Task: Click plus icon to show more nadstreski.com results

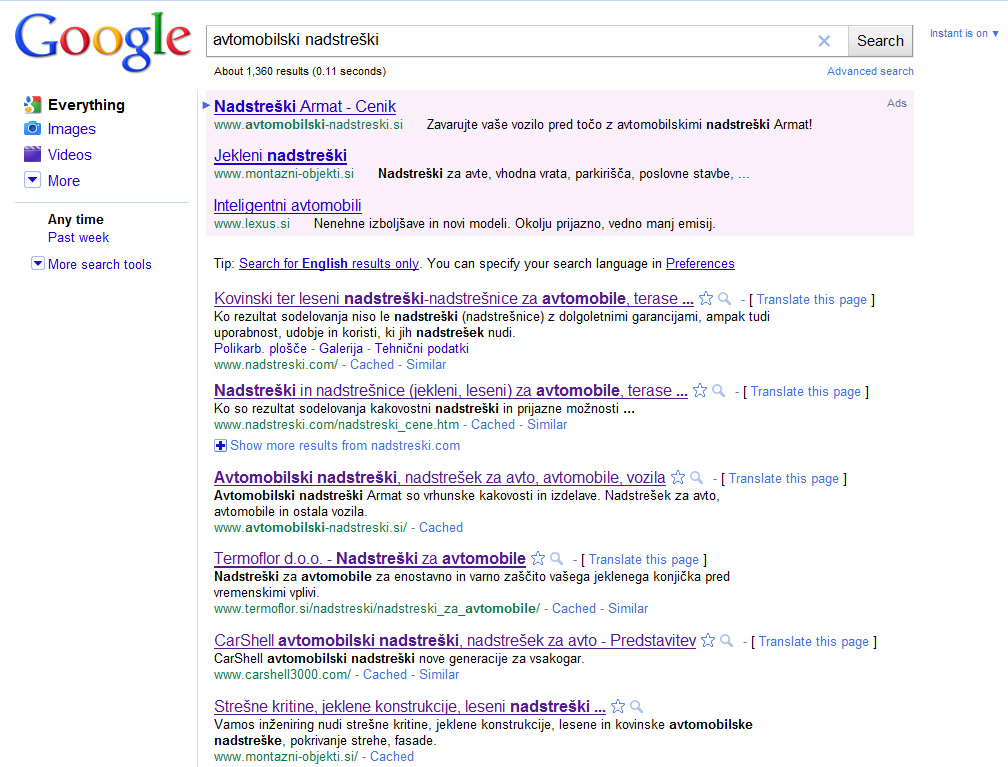Action: coord(219,445)
